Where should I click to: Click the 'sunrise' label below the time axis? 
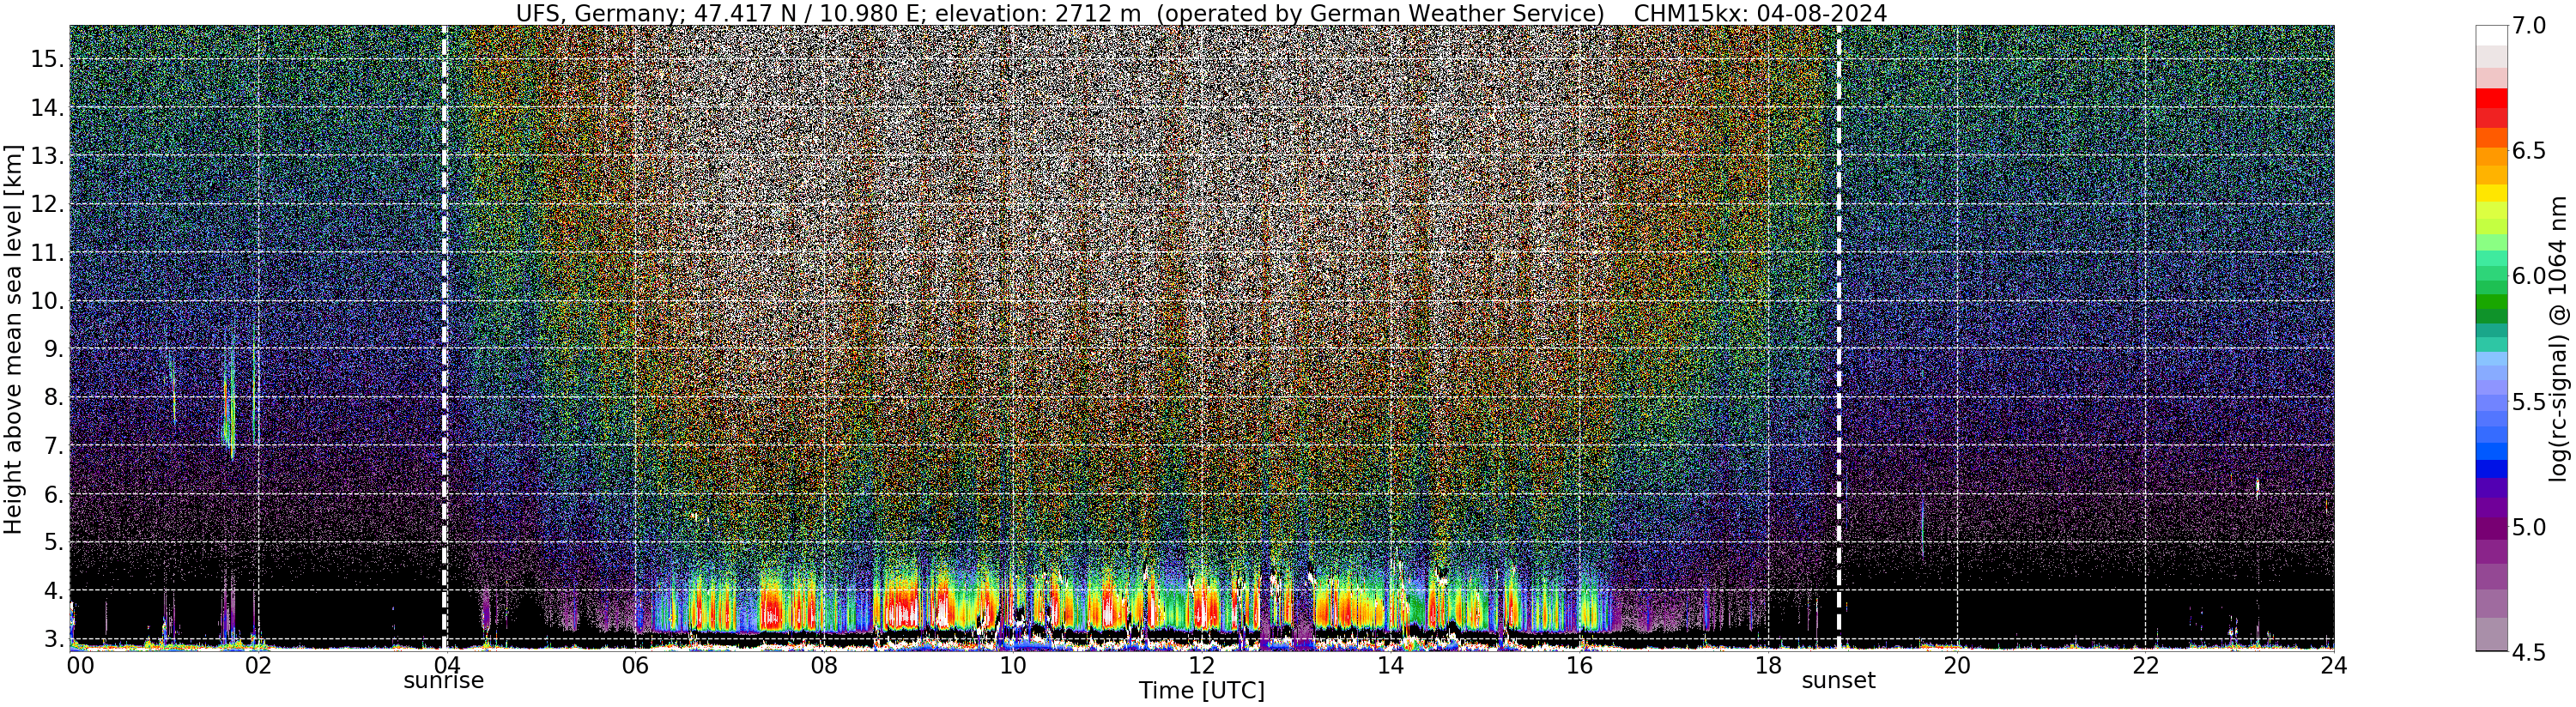coord(443,681)
